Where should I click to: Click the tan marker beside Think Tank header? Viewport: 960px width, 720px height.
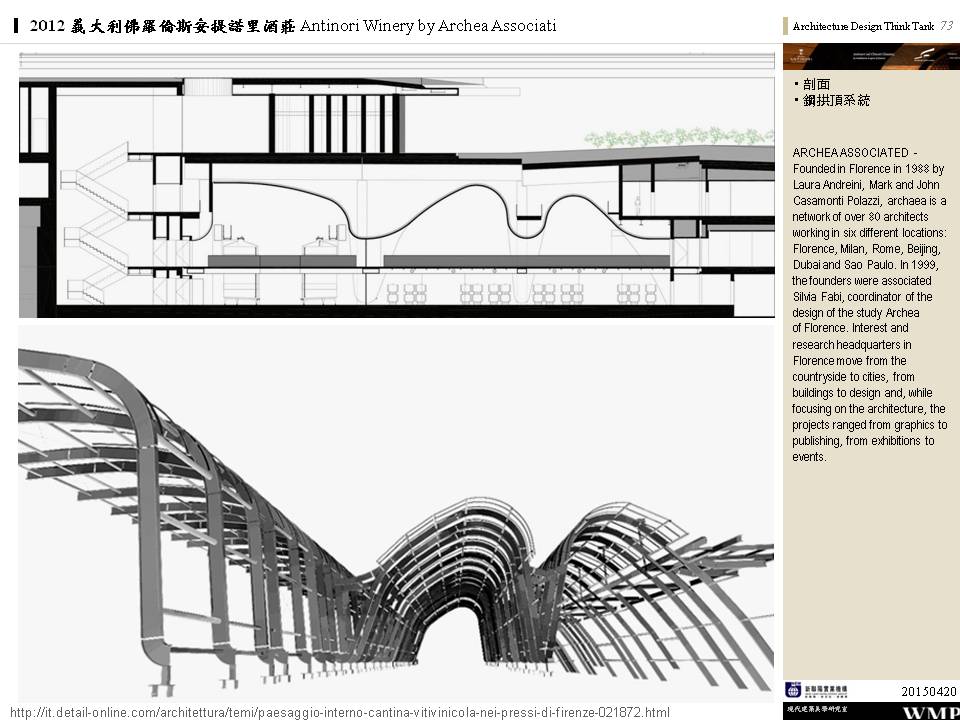pos(785,27)
